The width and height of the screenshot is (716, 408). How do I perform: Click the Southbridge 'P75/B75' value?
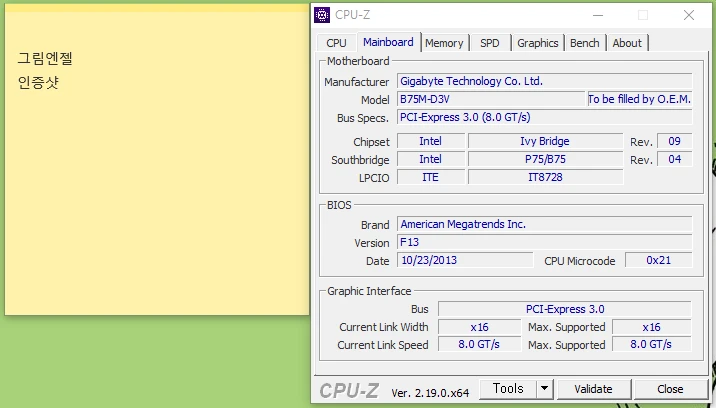[545, 159]
